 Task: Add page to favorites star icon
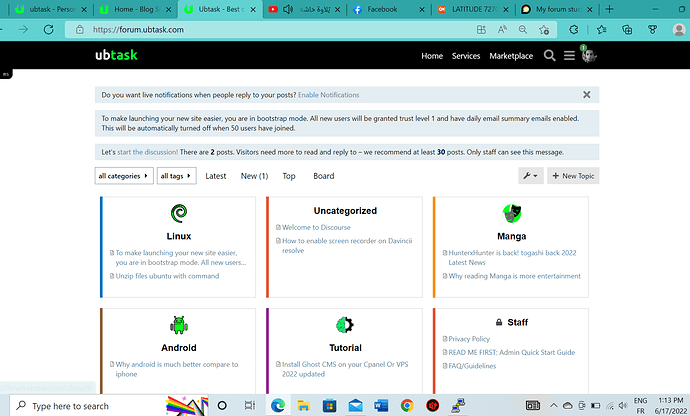[x=544, y=29]
